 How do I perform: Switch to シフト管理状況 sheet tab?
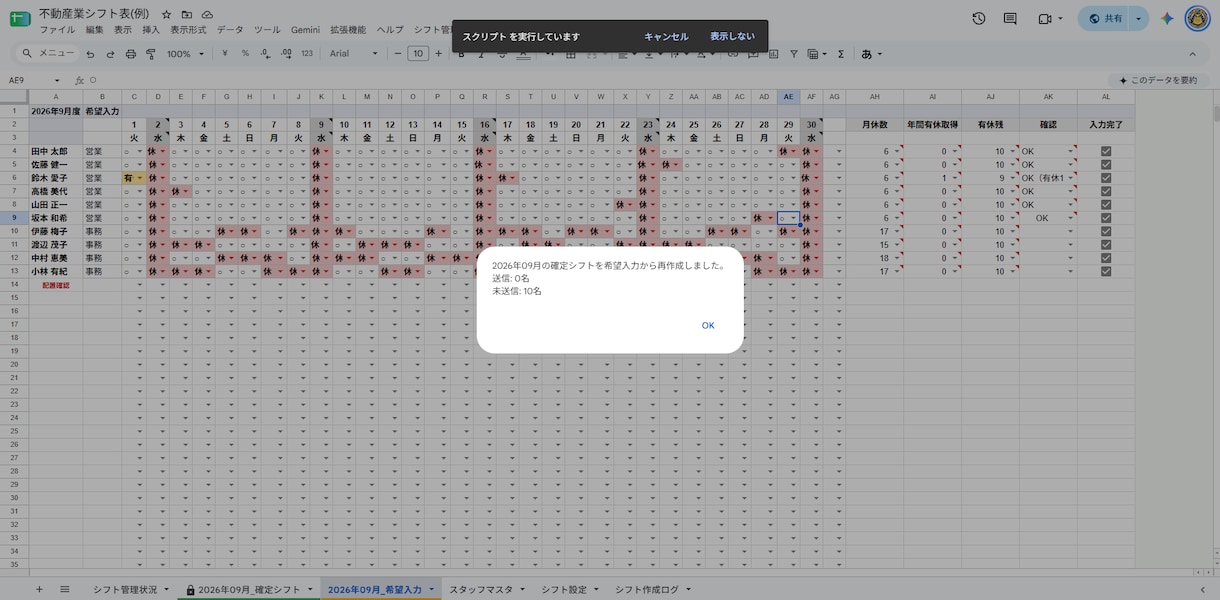(x=125, y=590)
